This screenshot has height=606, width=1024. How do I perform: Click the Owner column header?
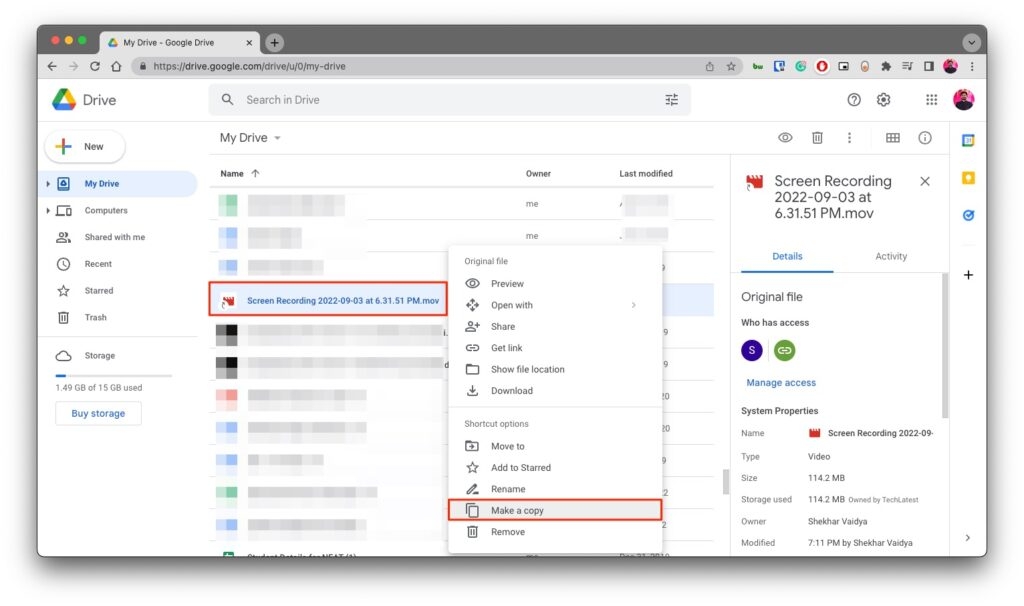[x=538, y=174]
